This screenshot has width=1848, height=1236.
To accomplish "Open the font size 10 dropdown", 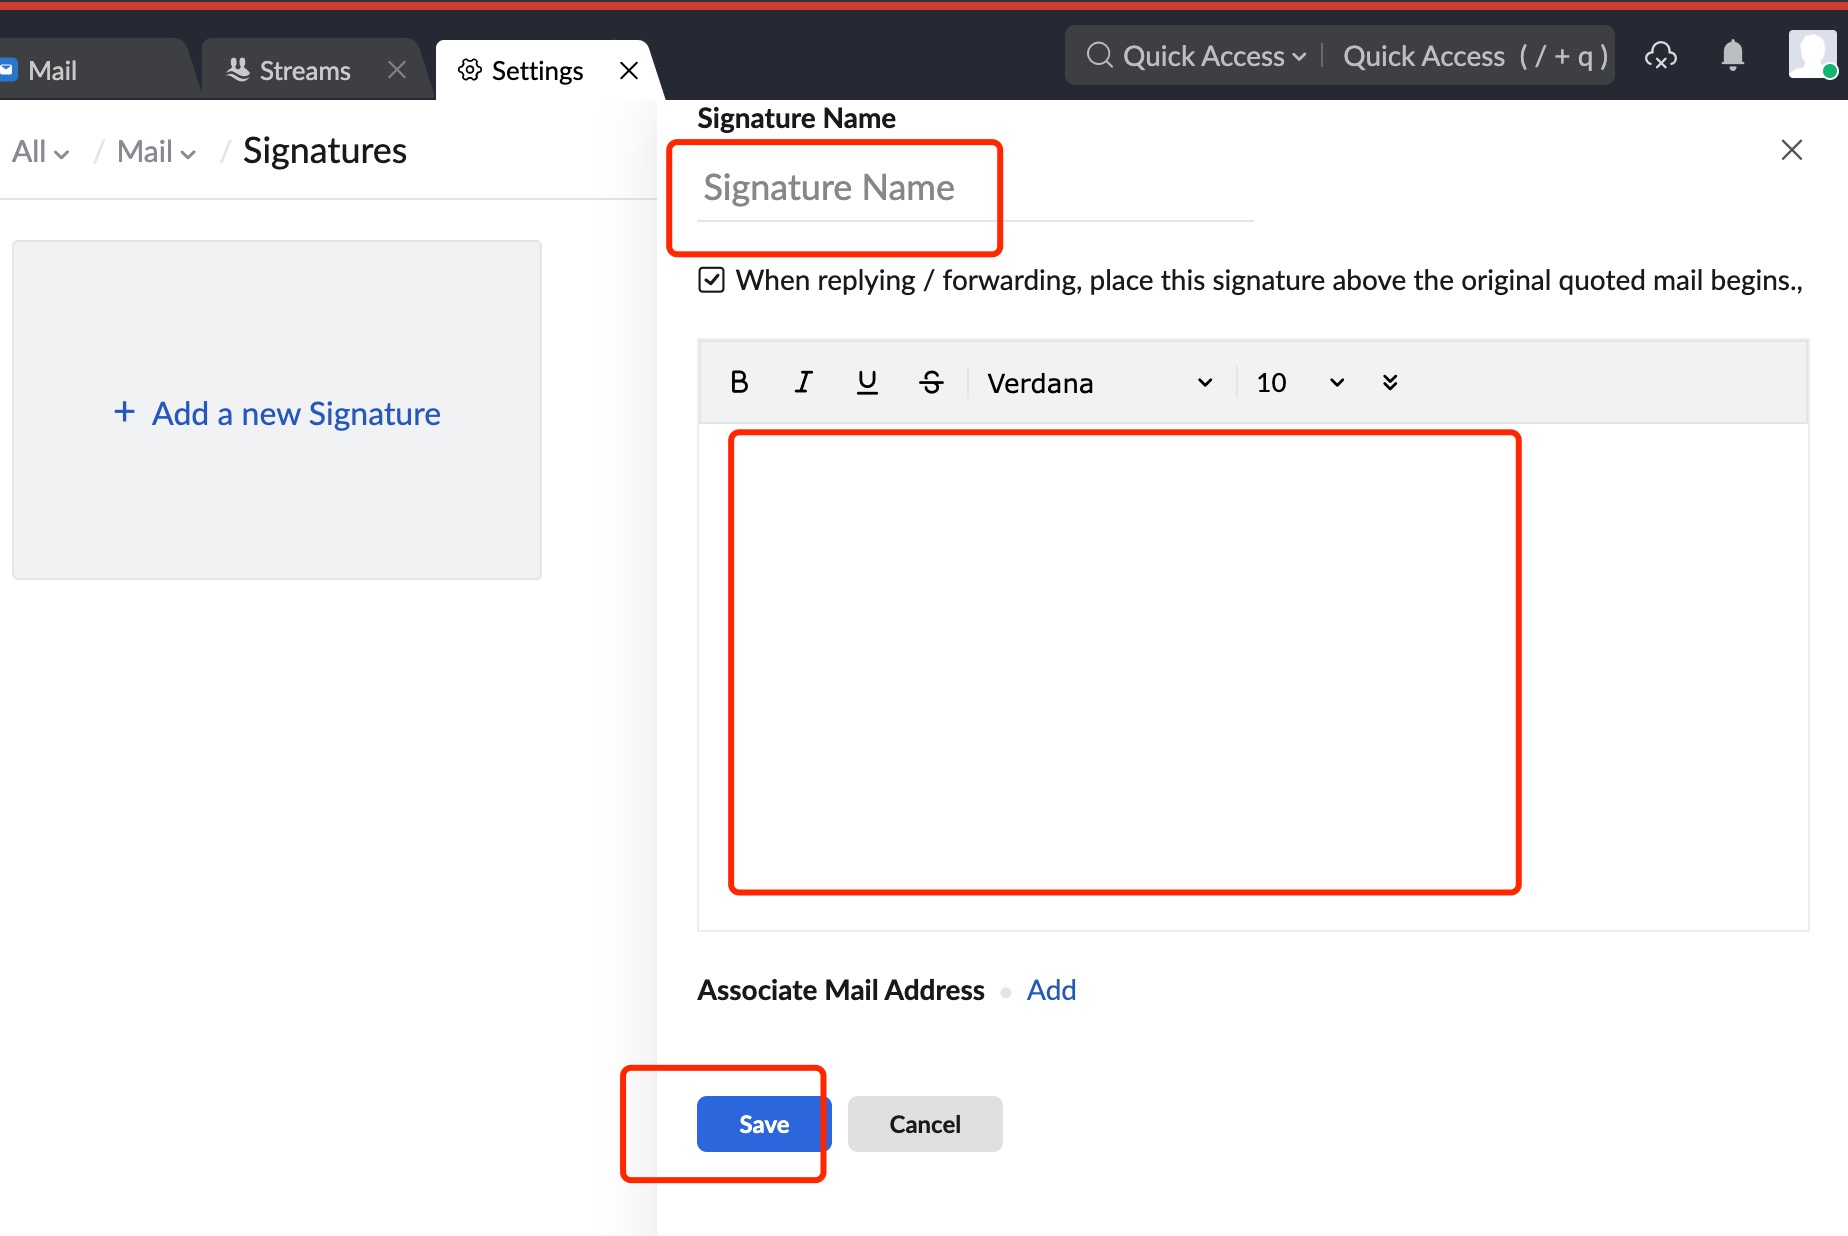I will coord(1298,382).
